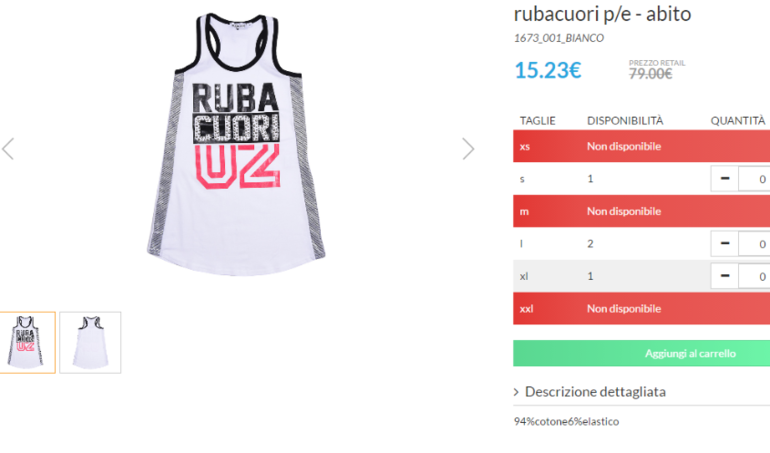Select the back view thumbnail
The height and width of the screenshot is (453, 770).
(x=90, y=342)
